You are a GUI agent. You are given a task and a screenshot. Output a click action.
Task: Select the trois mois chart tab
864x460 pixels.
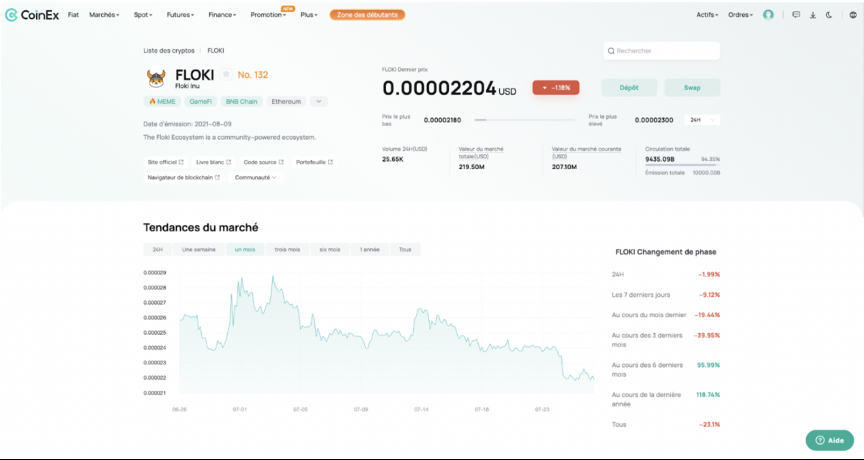(287, 250)
